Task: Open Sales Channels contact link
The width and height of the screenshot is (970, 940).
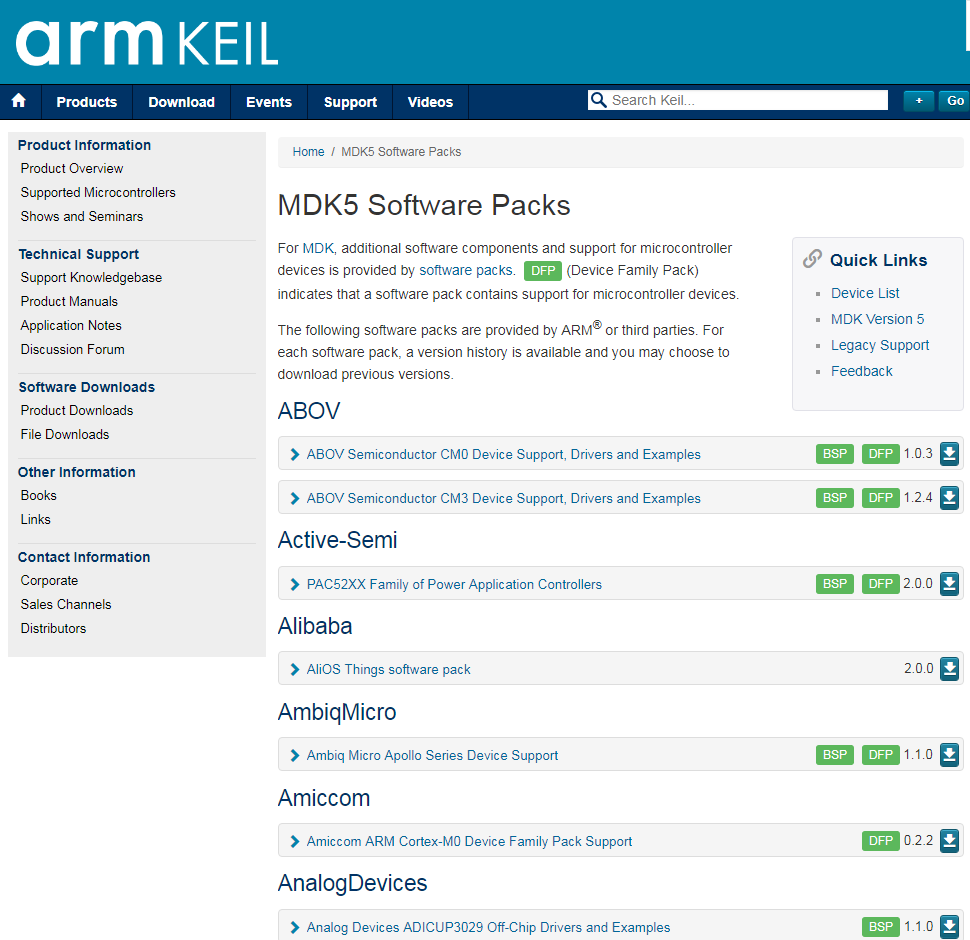Action: coord(66,604)
